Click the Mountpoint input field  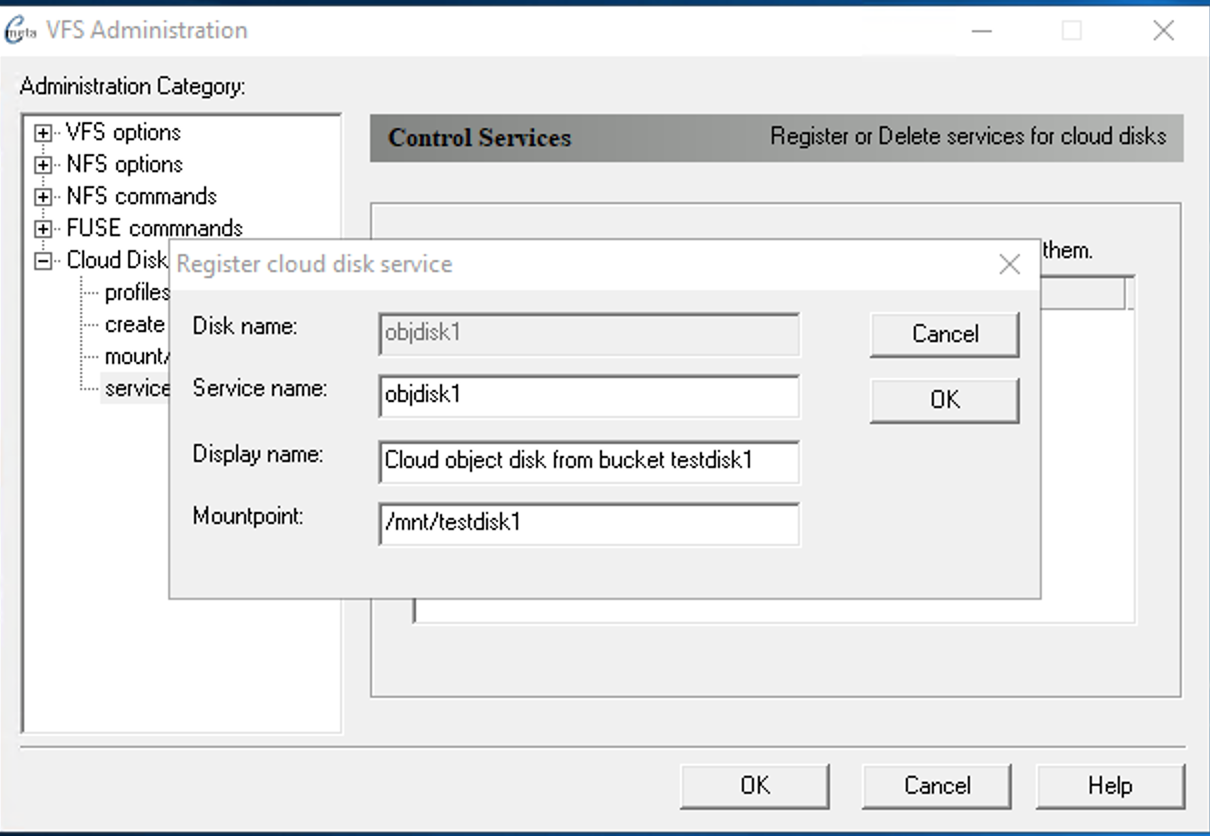click(589, 523)
